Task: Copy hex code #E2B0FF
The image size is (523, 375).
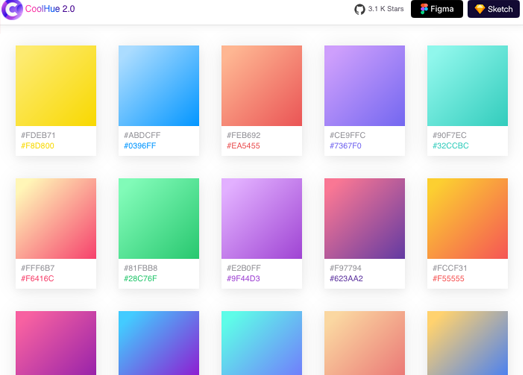Action: click(244, 268)
